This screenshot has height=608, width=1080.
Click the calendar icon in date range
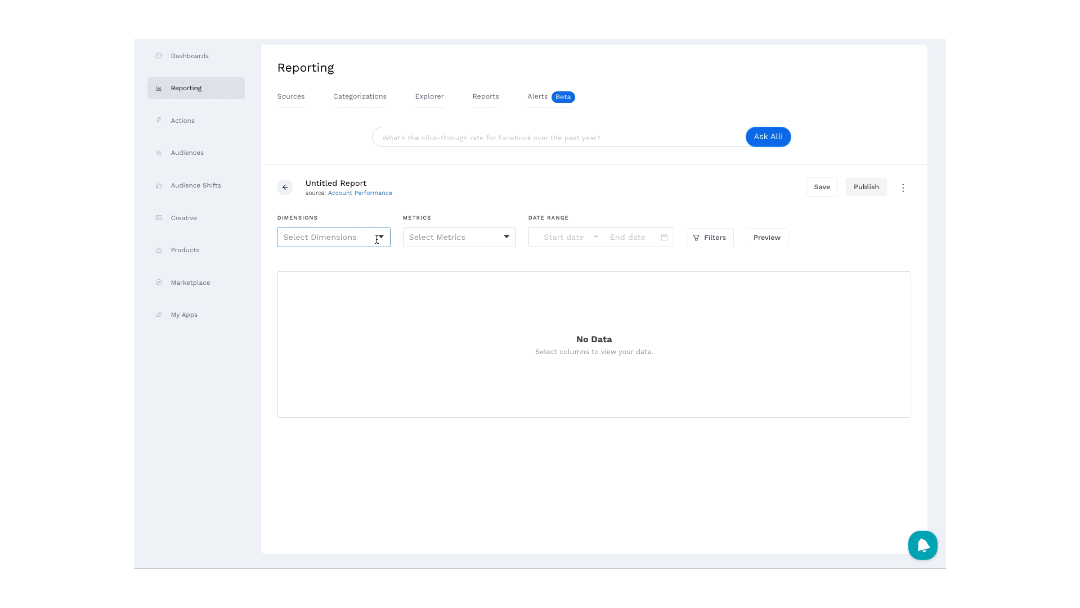coord(664,238)
